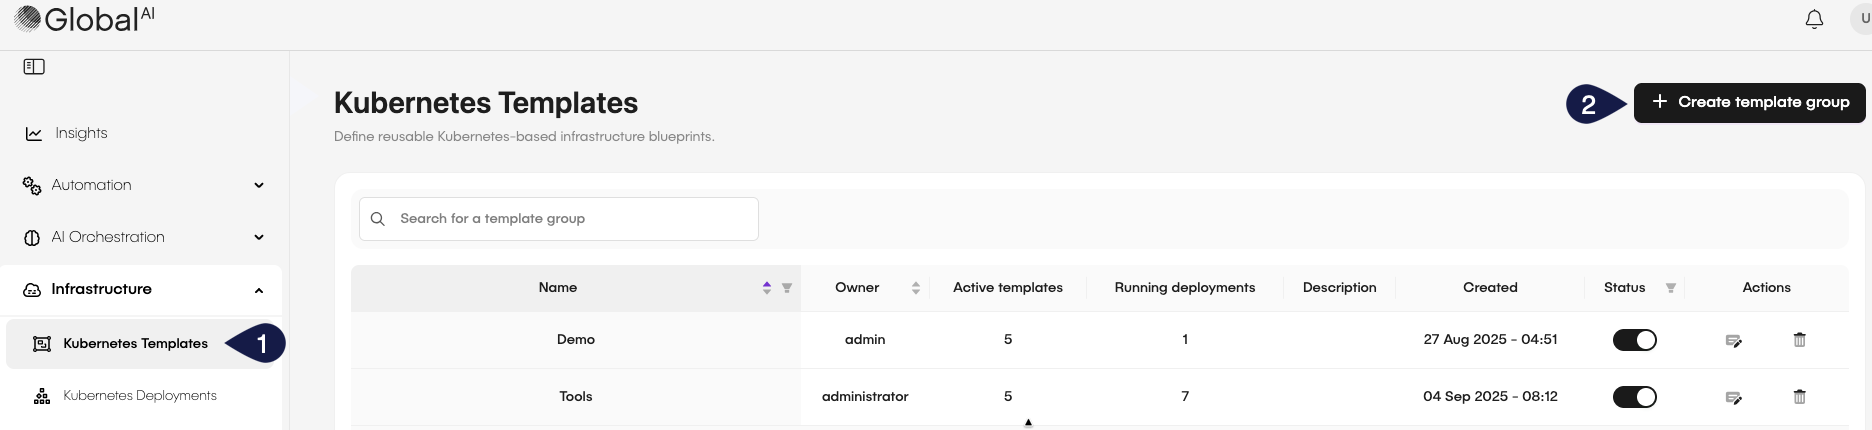Delete the Demo template group
Viewport: 1872px width, 430px height.
pyautogui.click(x=1799, y=340)
